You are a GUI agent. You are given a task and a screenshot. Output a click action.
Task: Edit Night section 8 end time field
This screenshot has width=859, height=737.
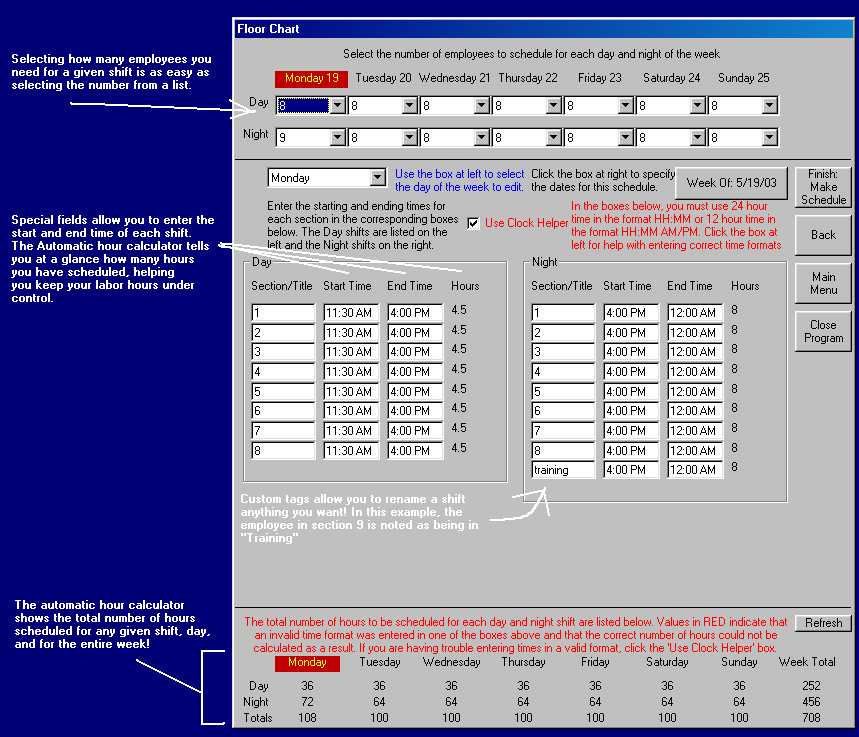point(695,450)
